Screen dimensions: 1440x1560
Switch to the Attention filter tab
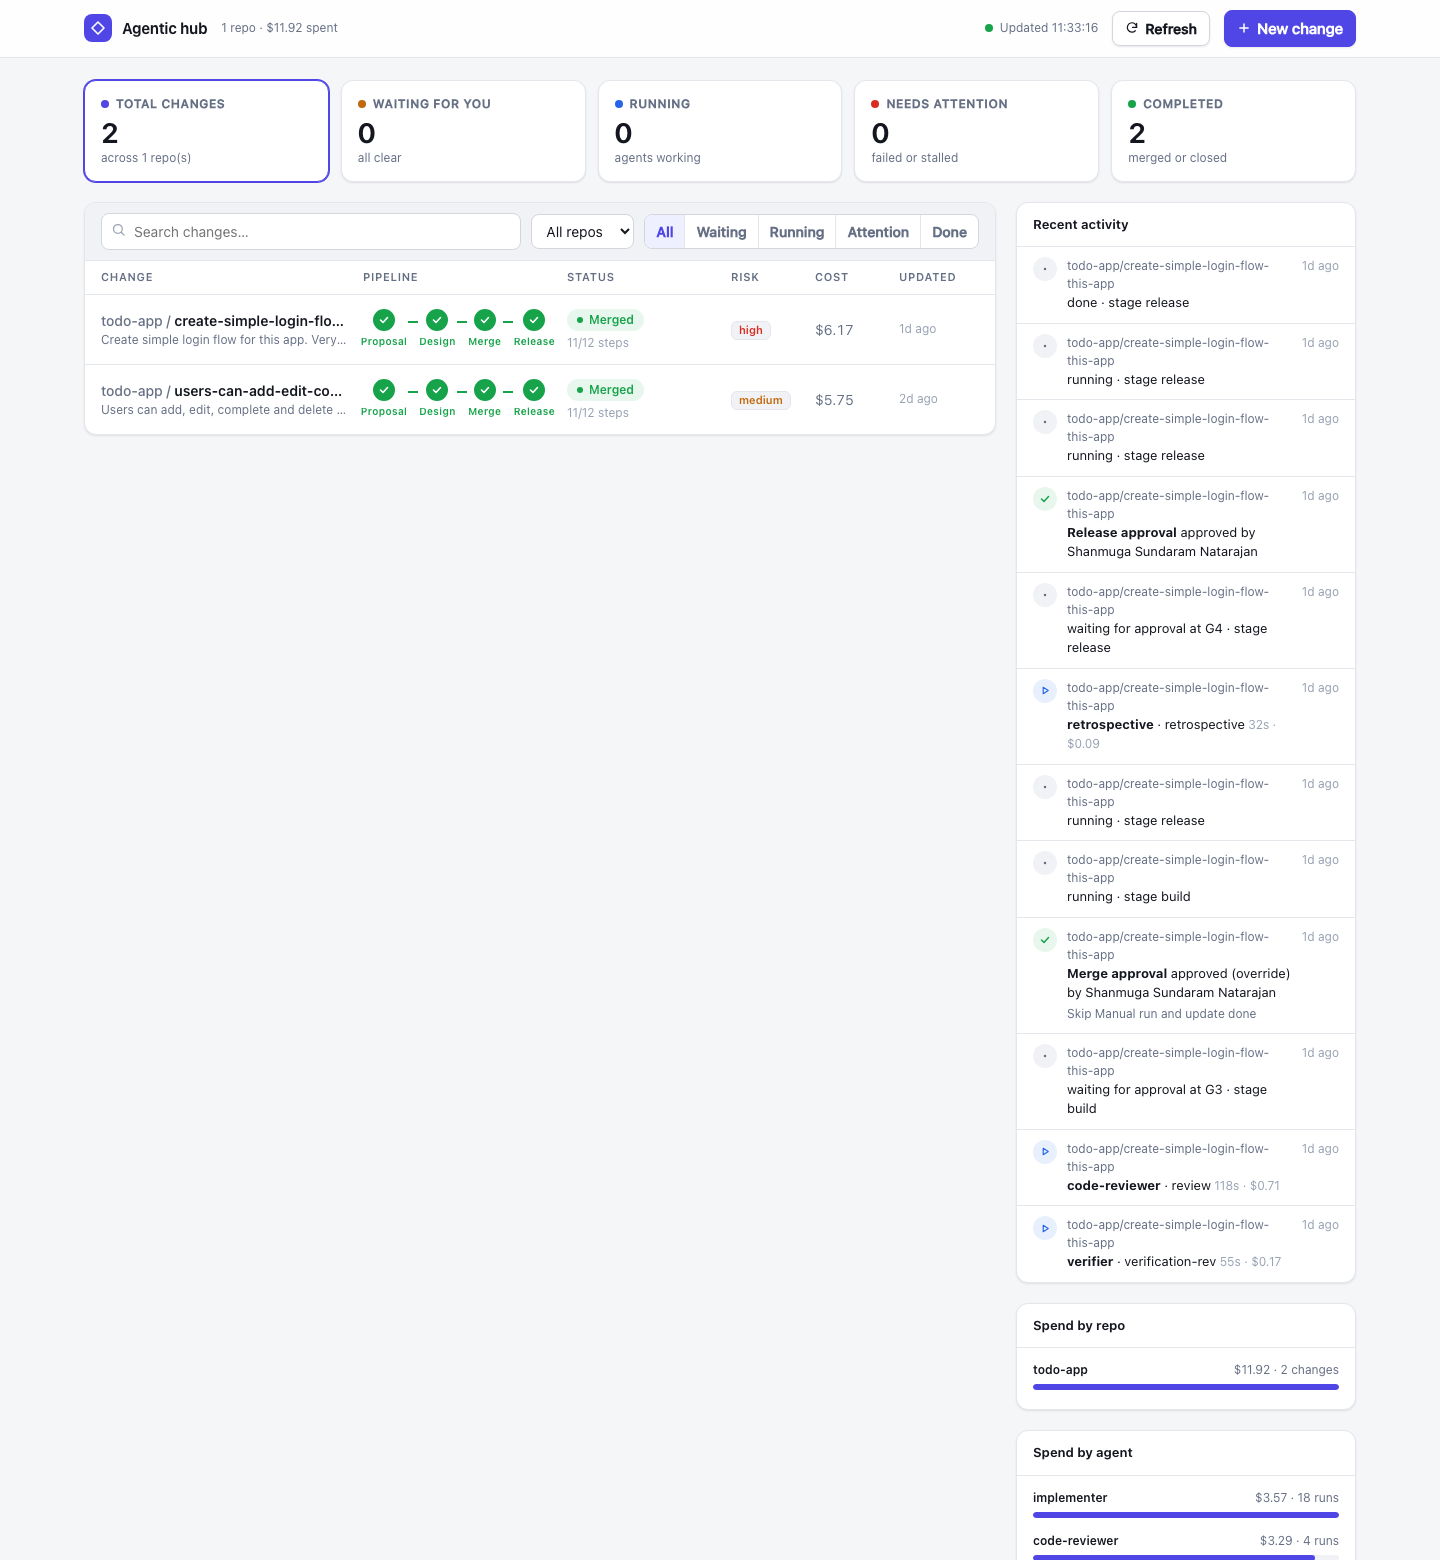(878, 232)
